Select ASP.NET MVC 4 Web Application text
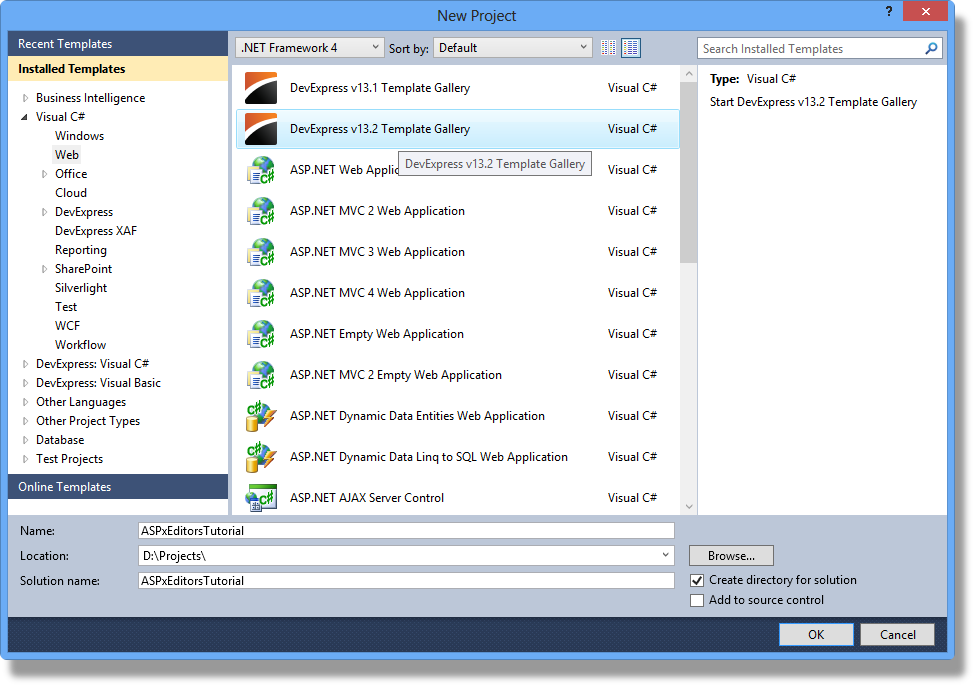This screenshot has height=687, width=975. pyautogui.click(x=377, y=293)
